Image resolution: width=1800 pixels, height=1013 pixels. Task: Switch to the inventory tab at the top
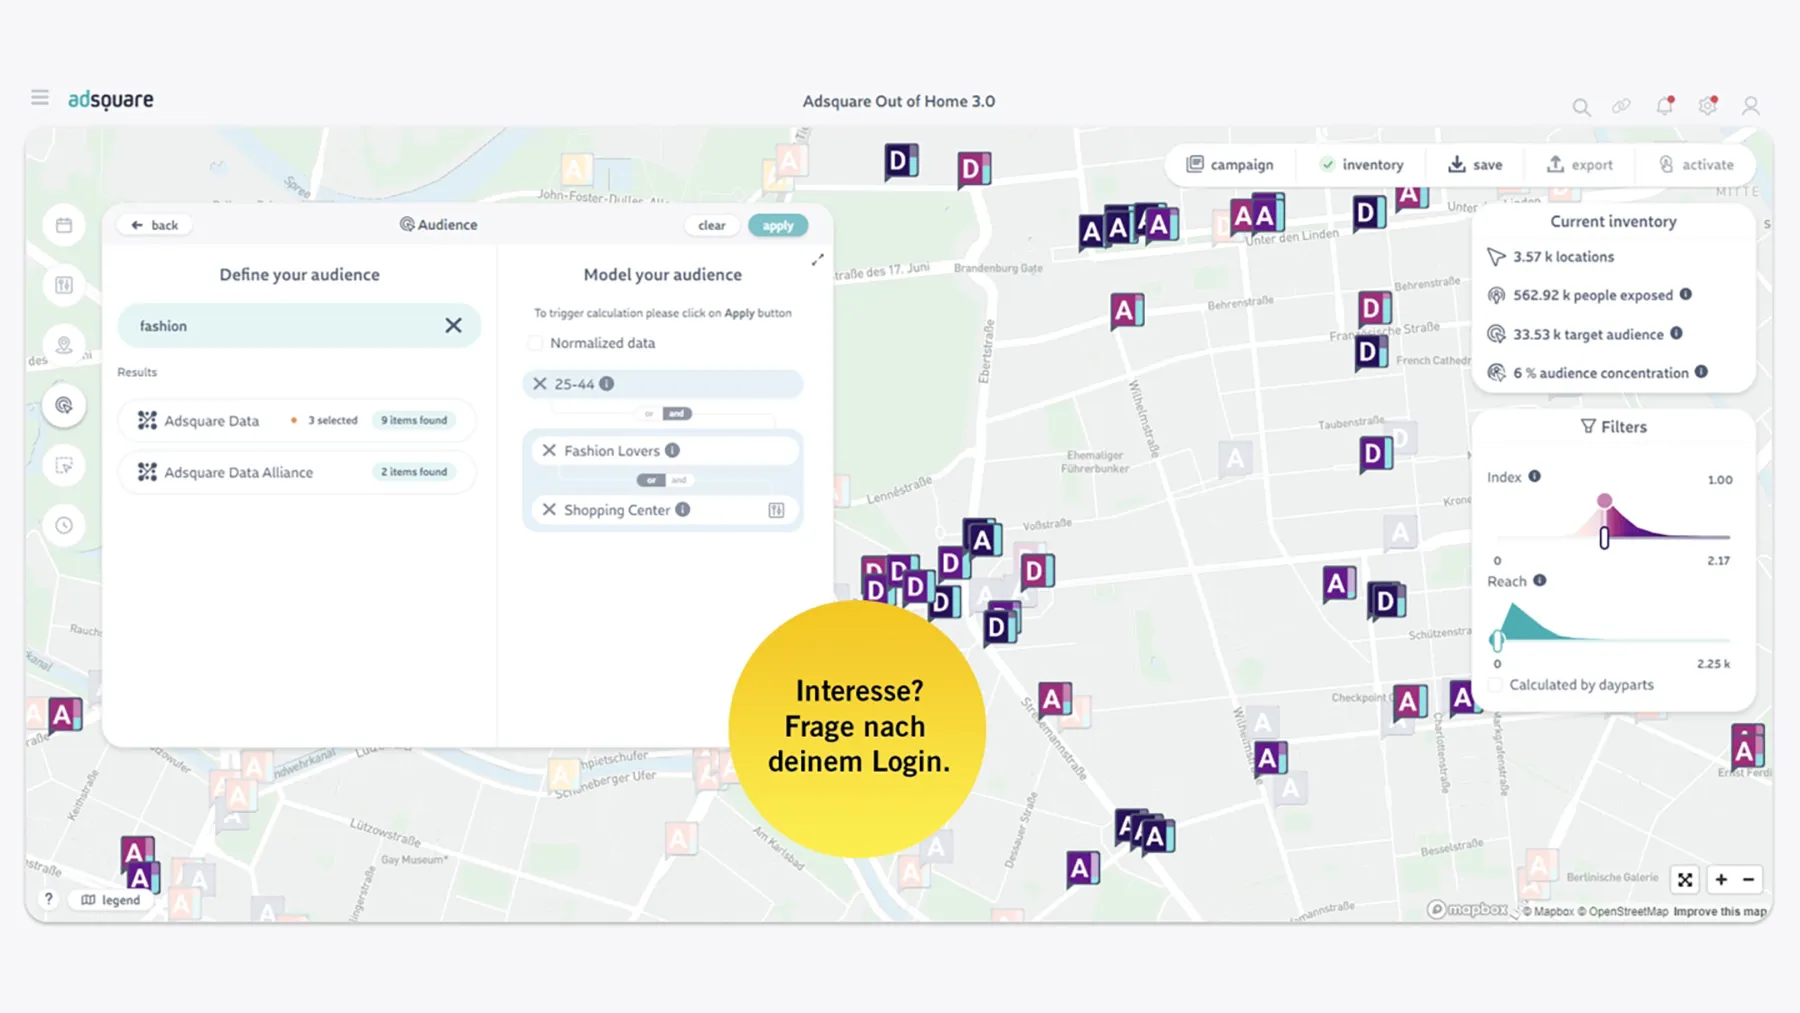coord(1362,164)
